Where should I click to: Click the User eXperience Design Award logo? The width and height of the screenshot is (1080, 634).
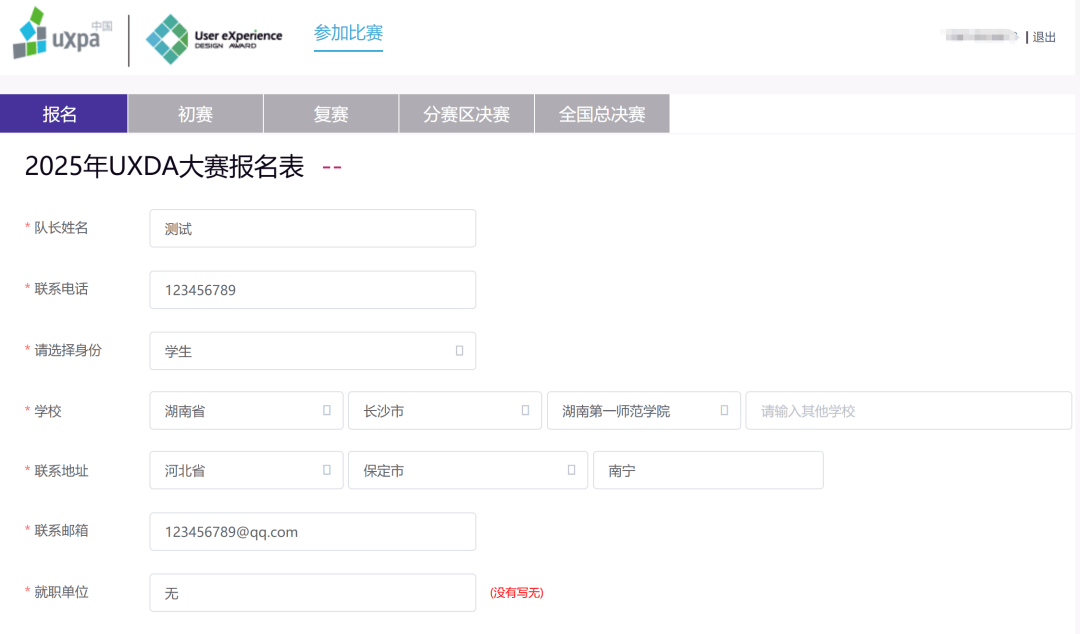point(213,39)
